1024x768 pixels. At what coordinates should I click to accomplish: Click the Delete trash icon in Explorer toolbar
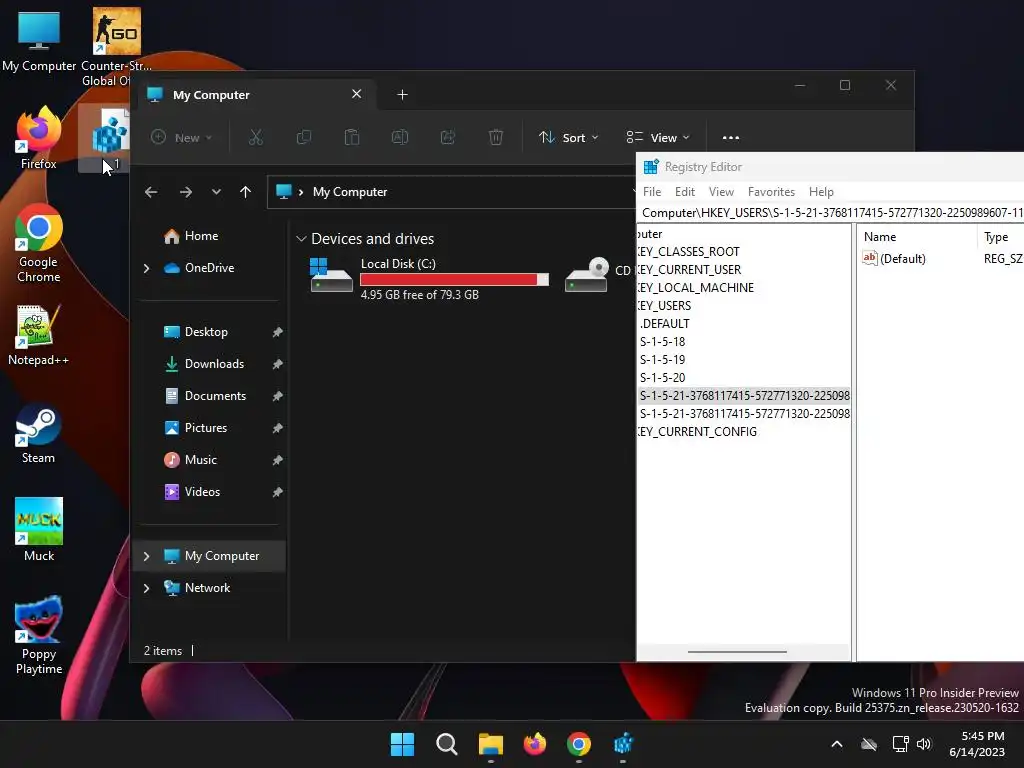[496, 137]
